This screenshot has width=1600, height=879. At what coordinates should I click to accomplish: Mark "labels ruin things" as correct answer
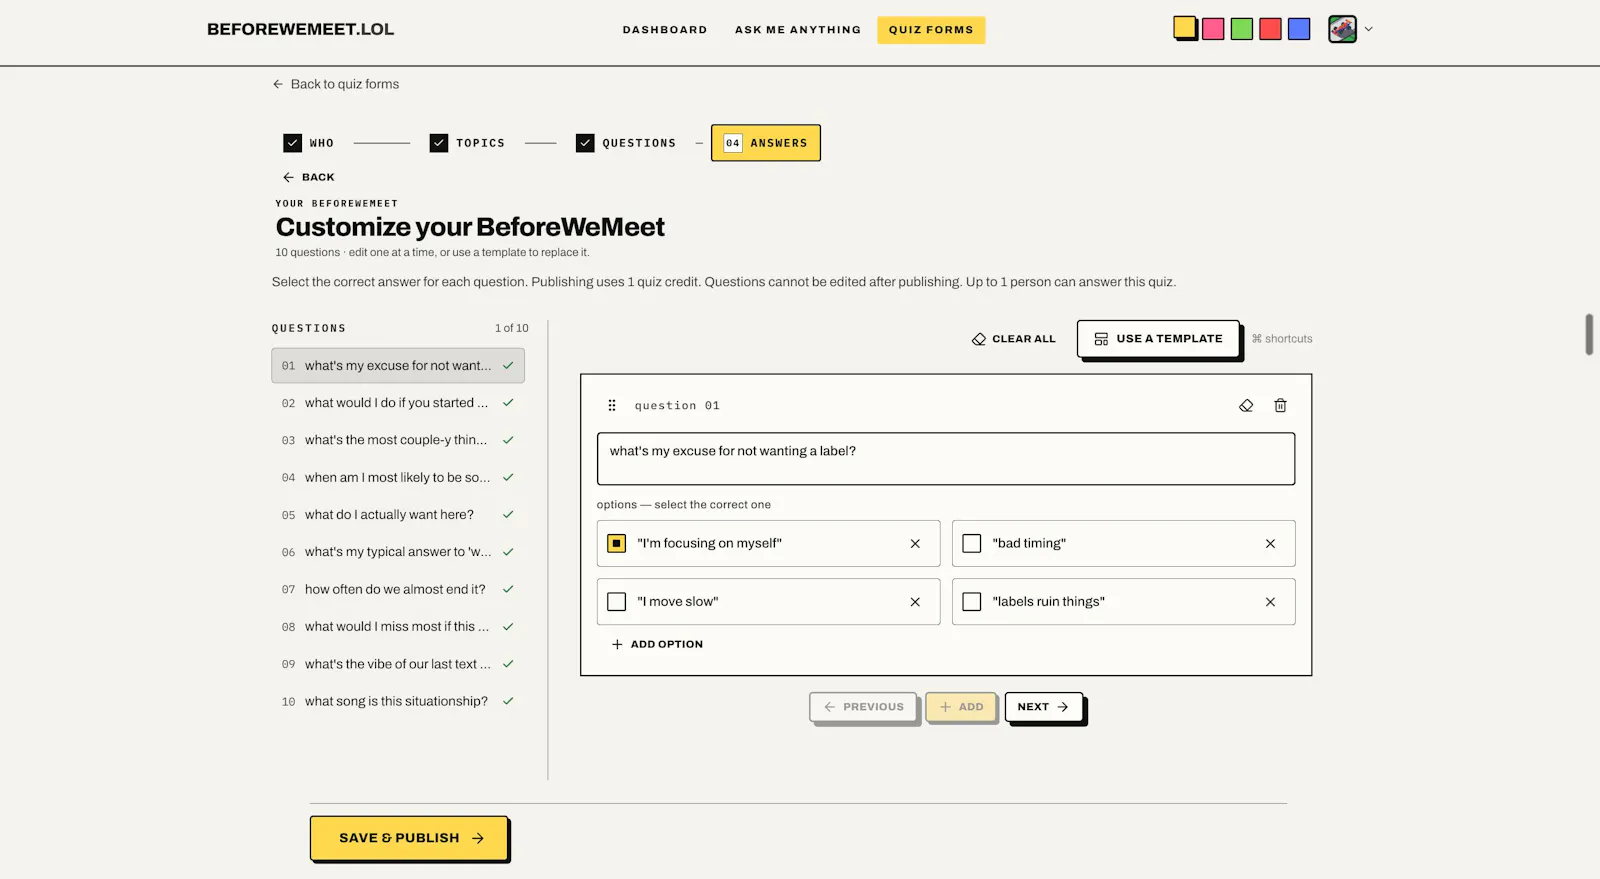point(972,602)
